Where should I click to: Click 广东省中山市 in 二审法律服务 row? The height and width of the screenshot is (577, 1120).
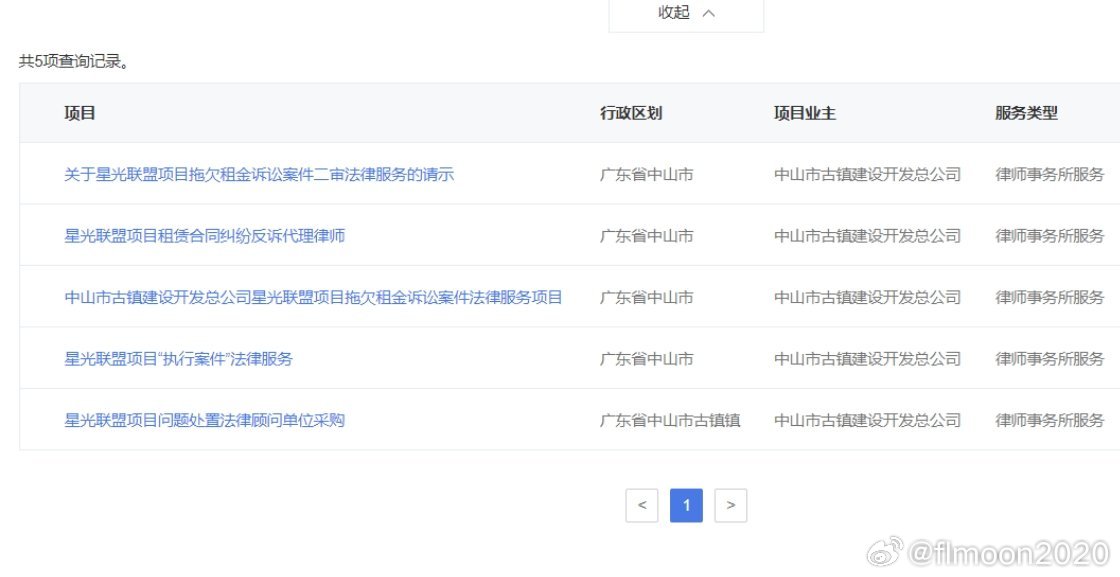[646, 174]
